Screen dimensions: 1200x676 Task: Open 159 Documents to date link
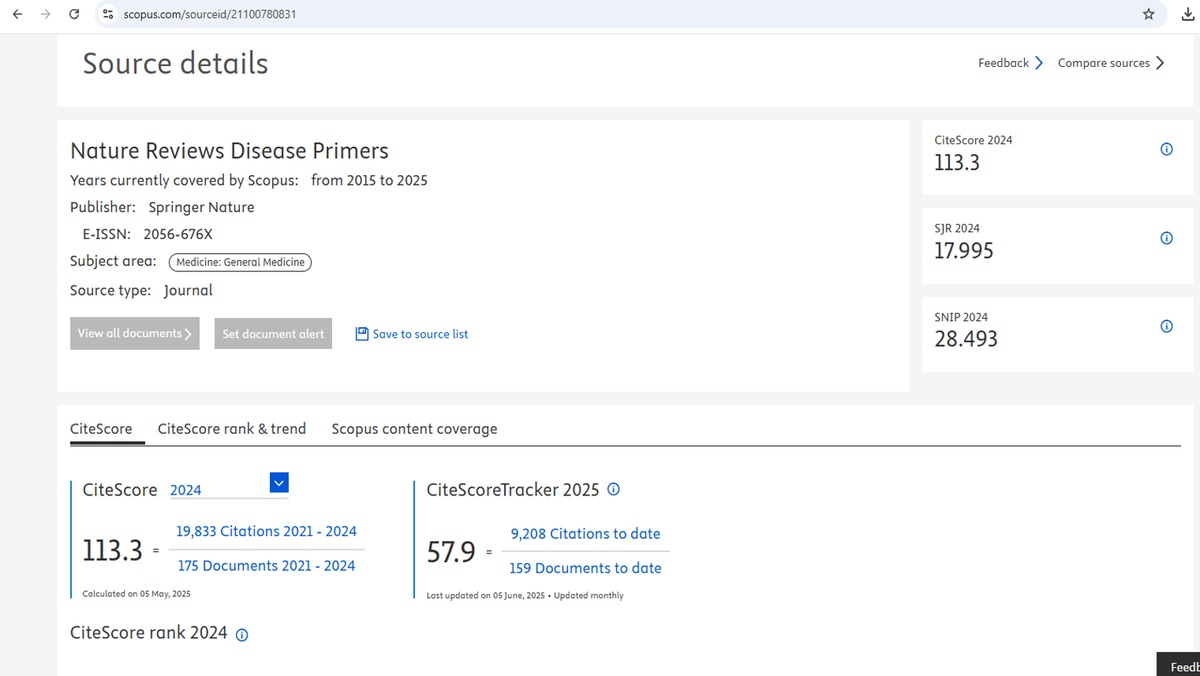(585, 568)
